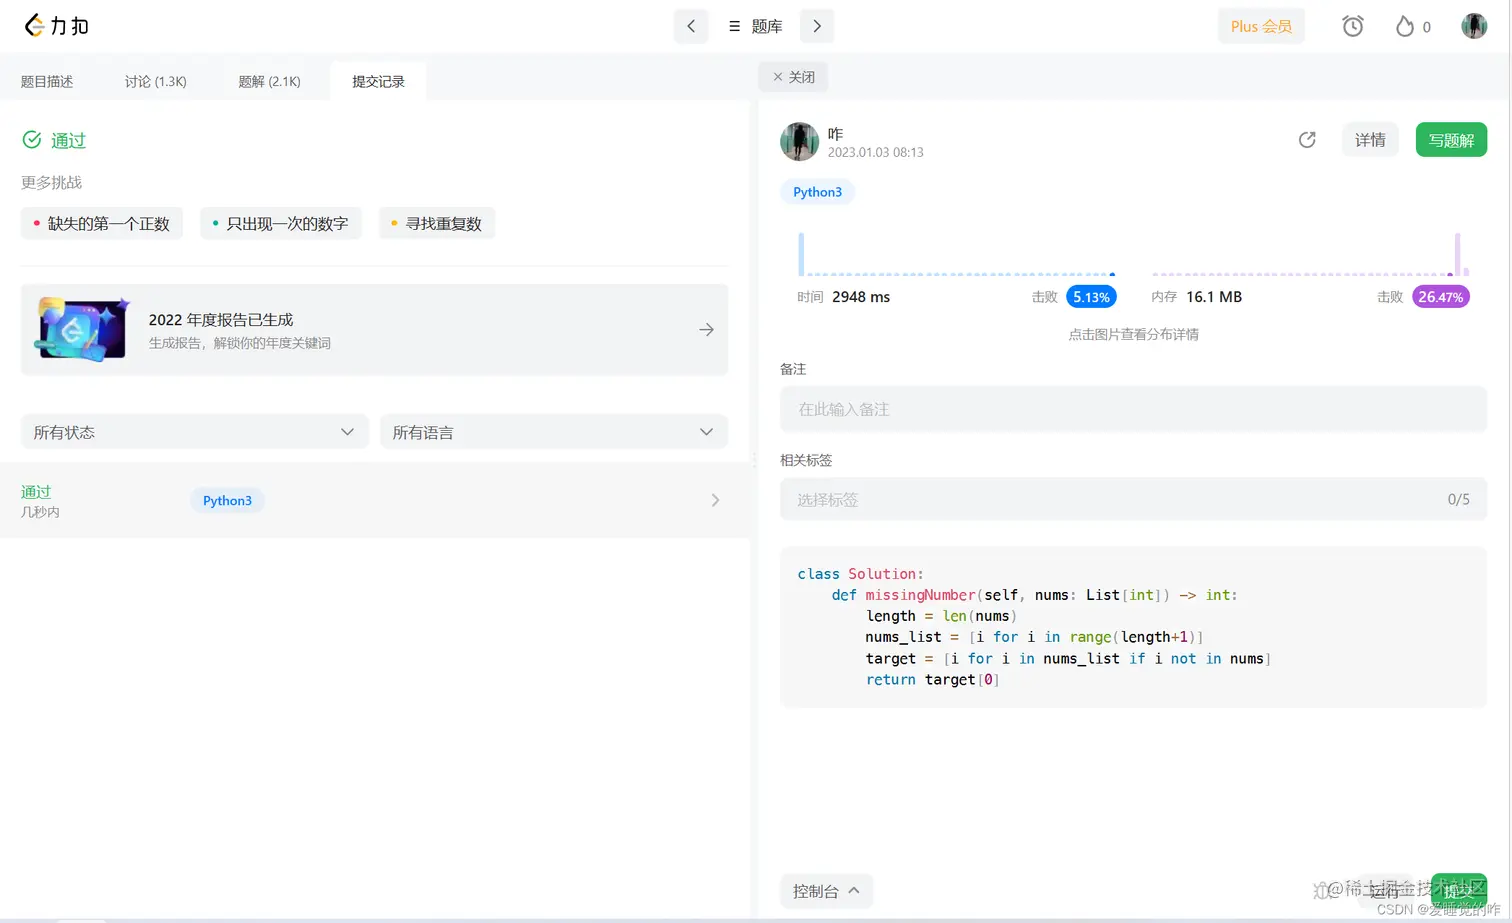Open annual report via arrow icon
Image resolution: width=1512 pixels, height=923 pixels.
point(706,329)
